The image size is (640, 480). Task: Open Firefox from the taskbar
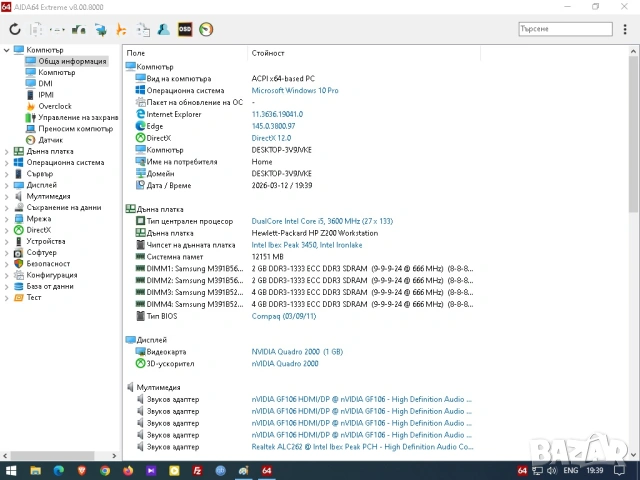128,471
